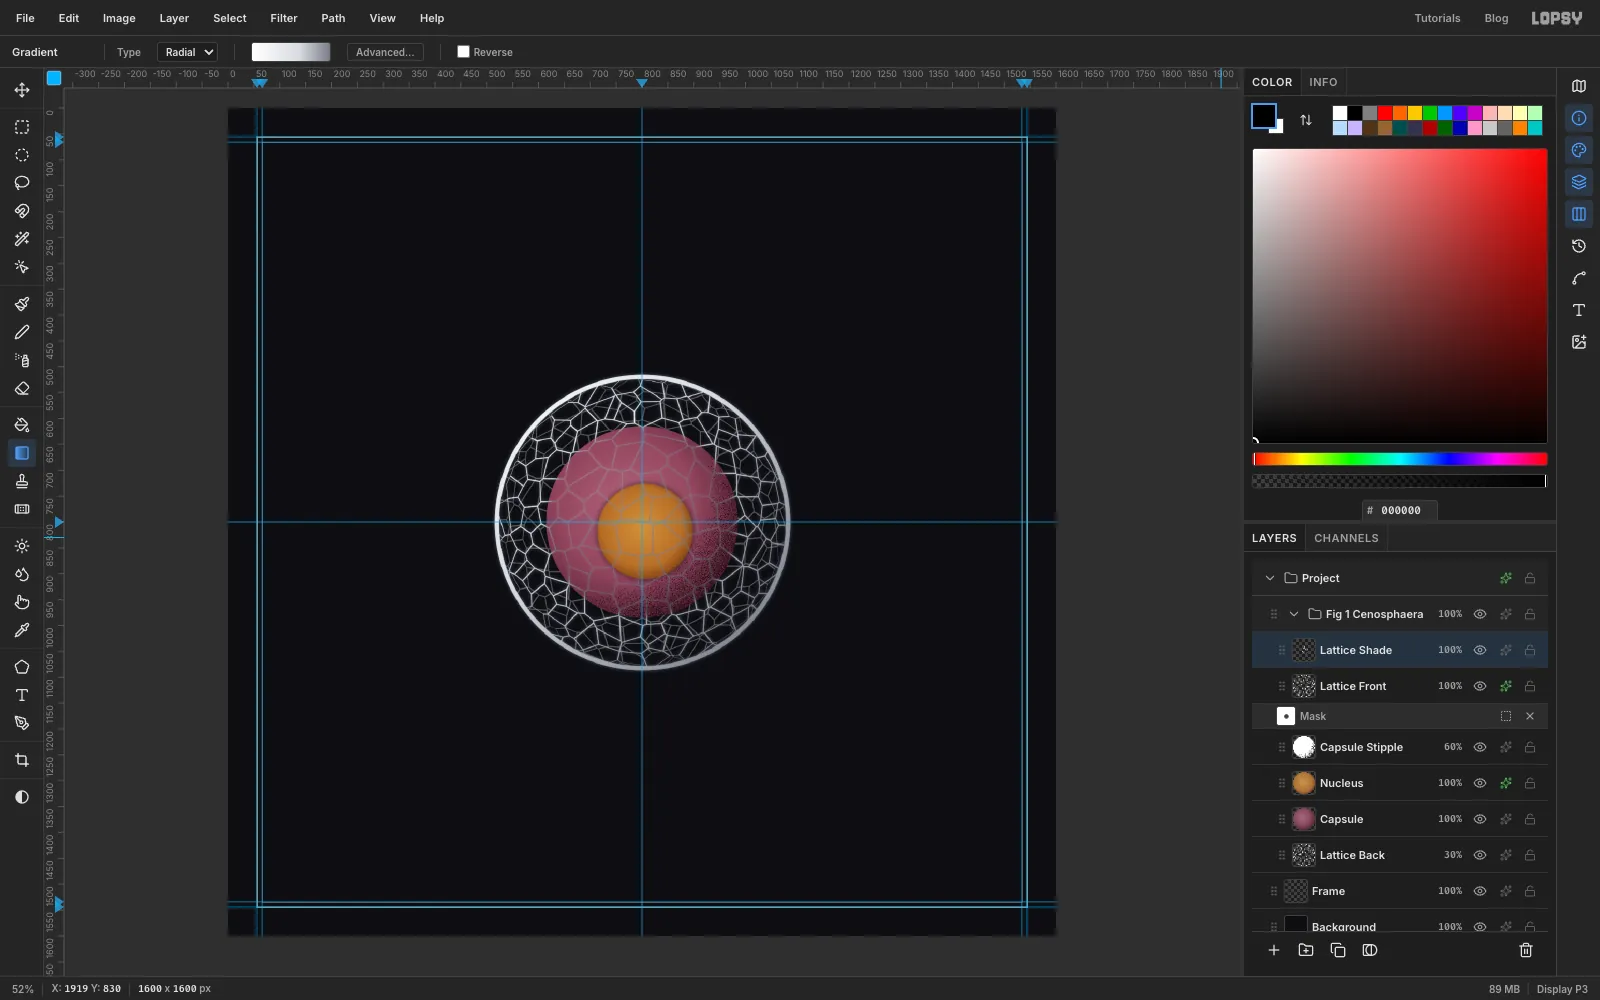Select the Paint Bucket tool
The height and width of the screenshot is (1000, 1600).
click(x=22, y=425)
